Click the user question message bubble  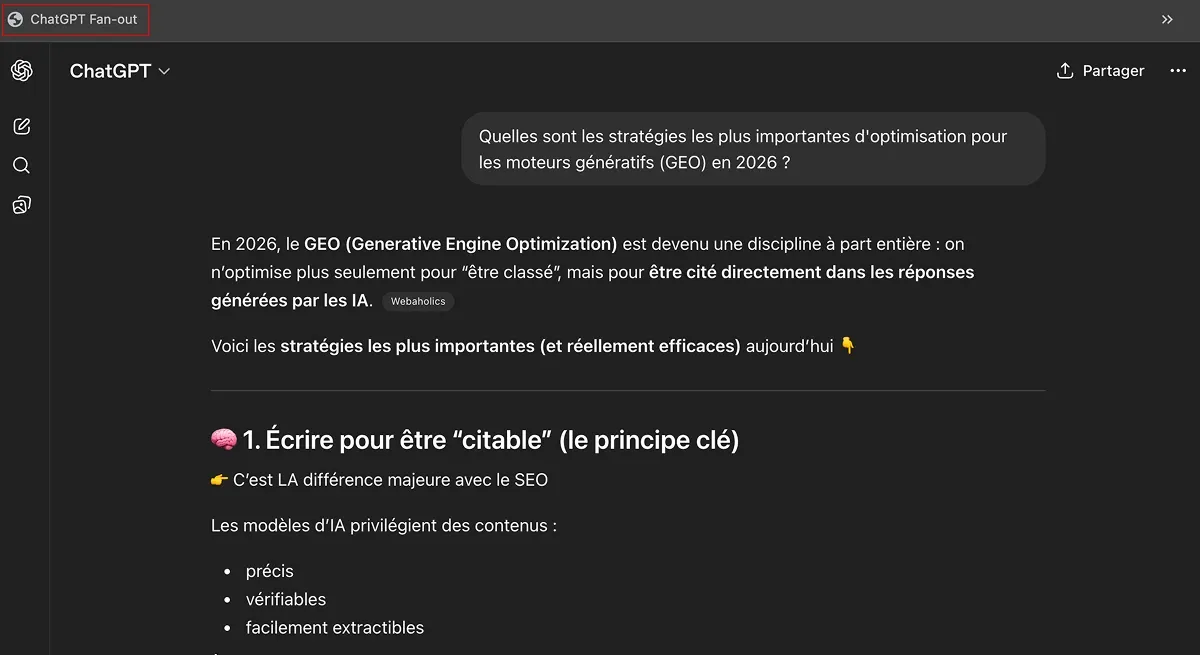751,150
